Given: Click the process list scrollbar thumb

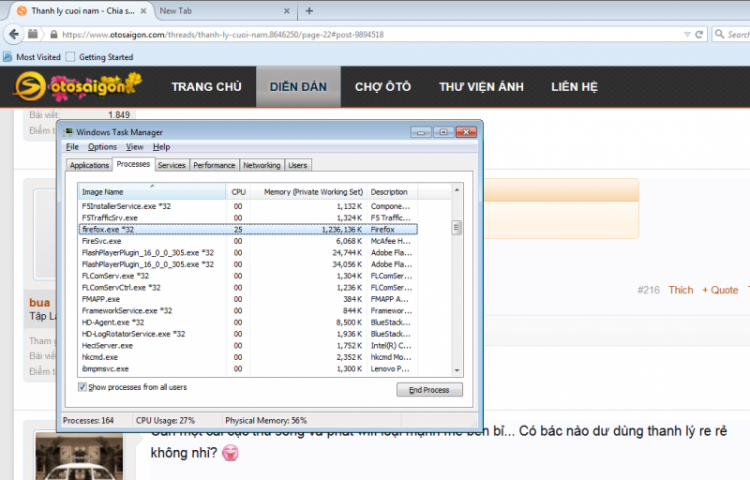Looking at the screenshot, I should [456, 228].
